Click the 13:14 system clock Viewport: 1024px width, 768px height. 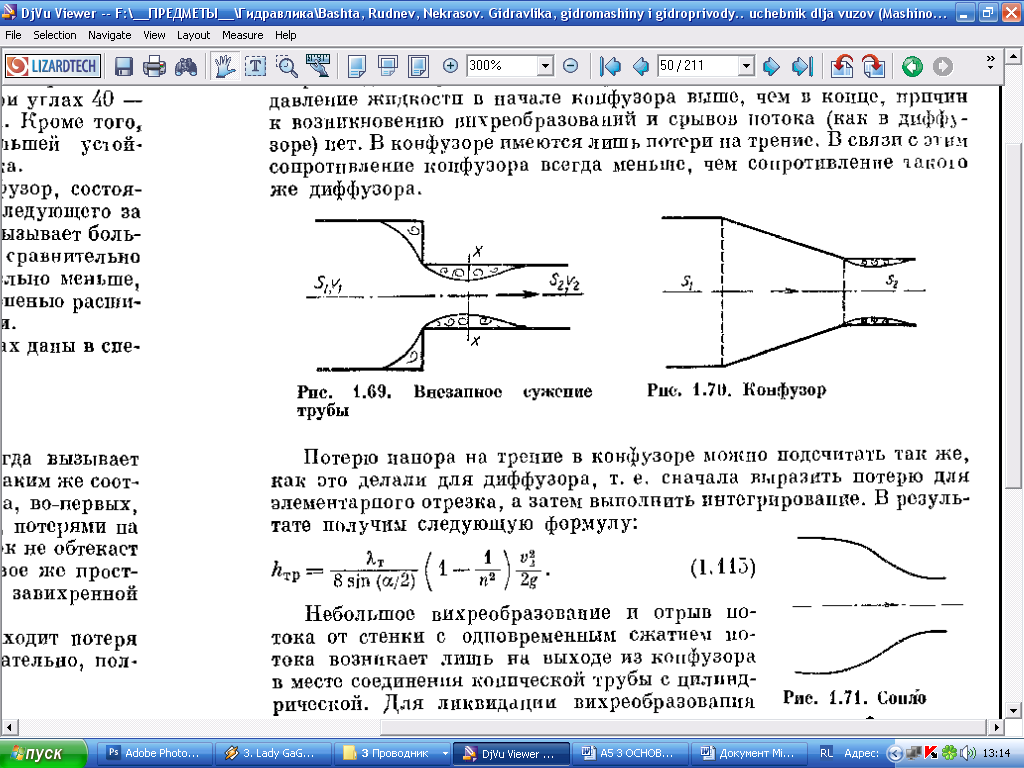click(x=996, y=753)
